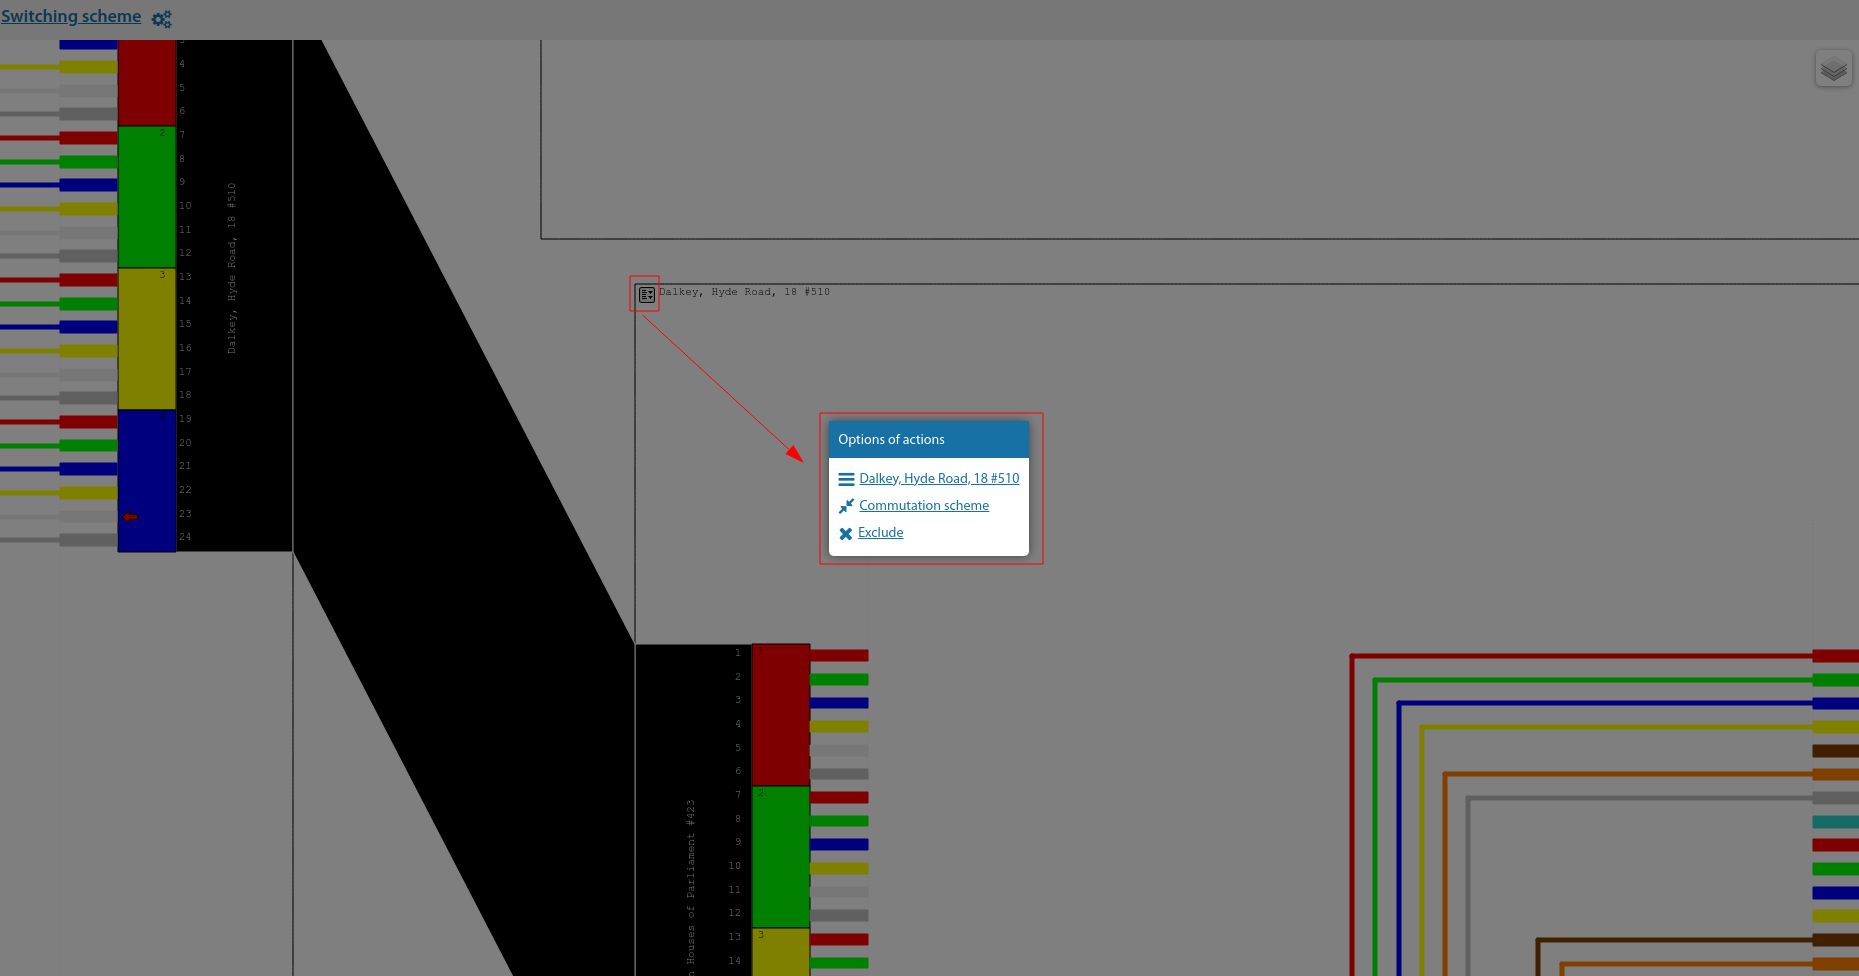The width and height of the screenshot is (1859, 976).
Task: Click the teal fiber end at the right edge
Action: (1834, 822)
